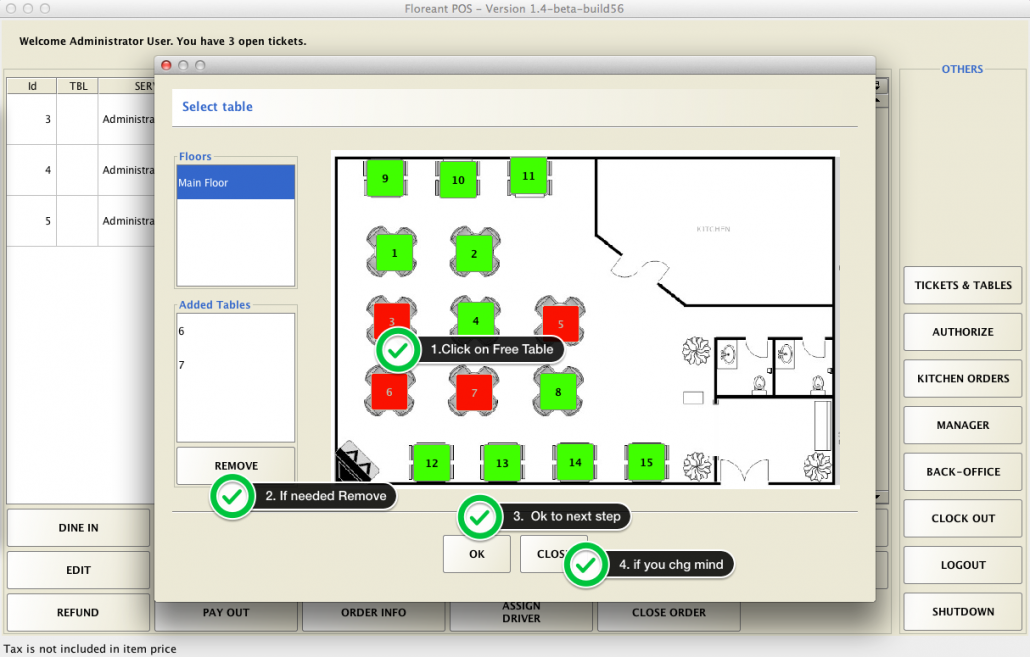1030x657 pixels.
Task: Select ticket row with Id 5
Action: (x=81, y=221)
